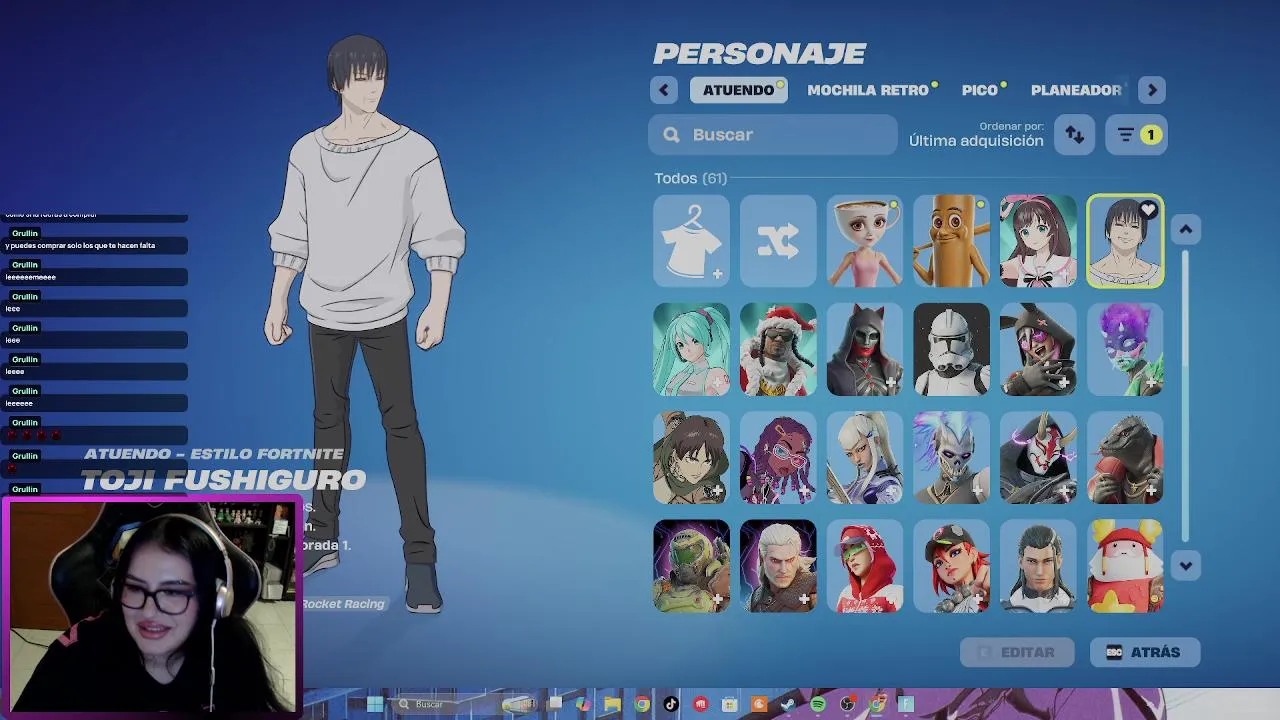
Task: Open the filter options button
Action: (x=1137, y=135)
